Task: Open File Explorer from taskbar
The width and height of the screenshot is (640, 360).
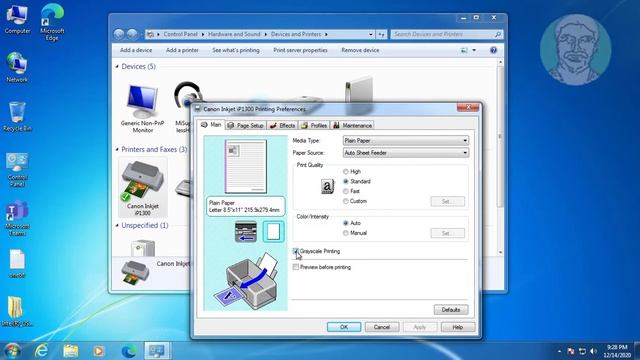Action: point(71,351)
